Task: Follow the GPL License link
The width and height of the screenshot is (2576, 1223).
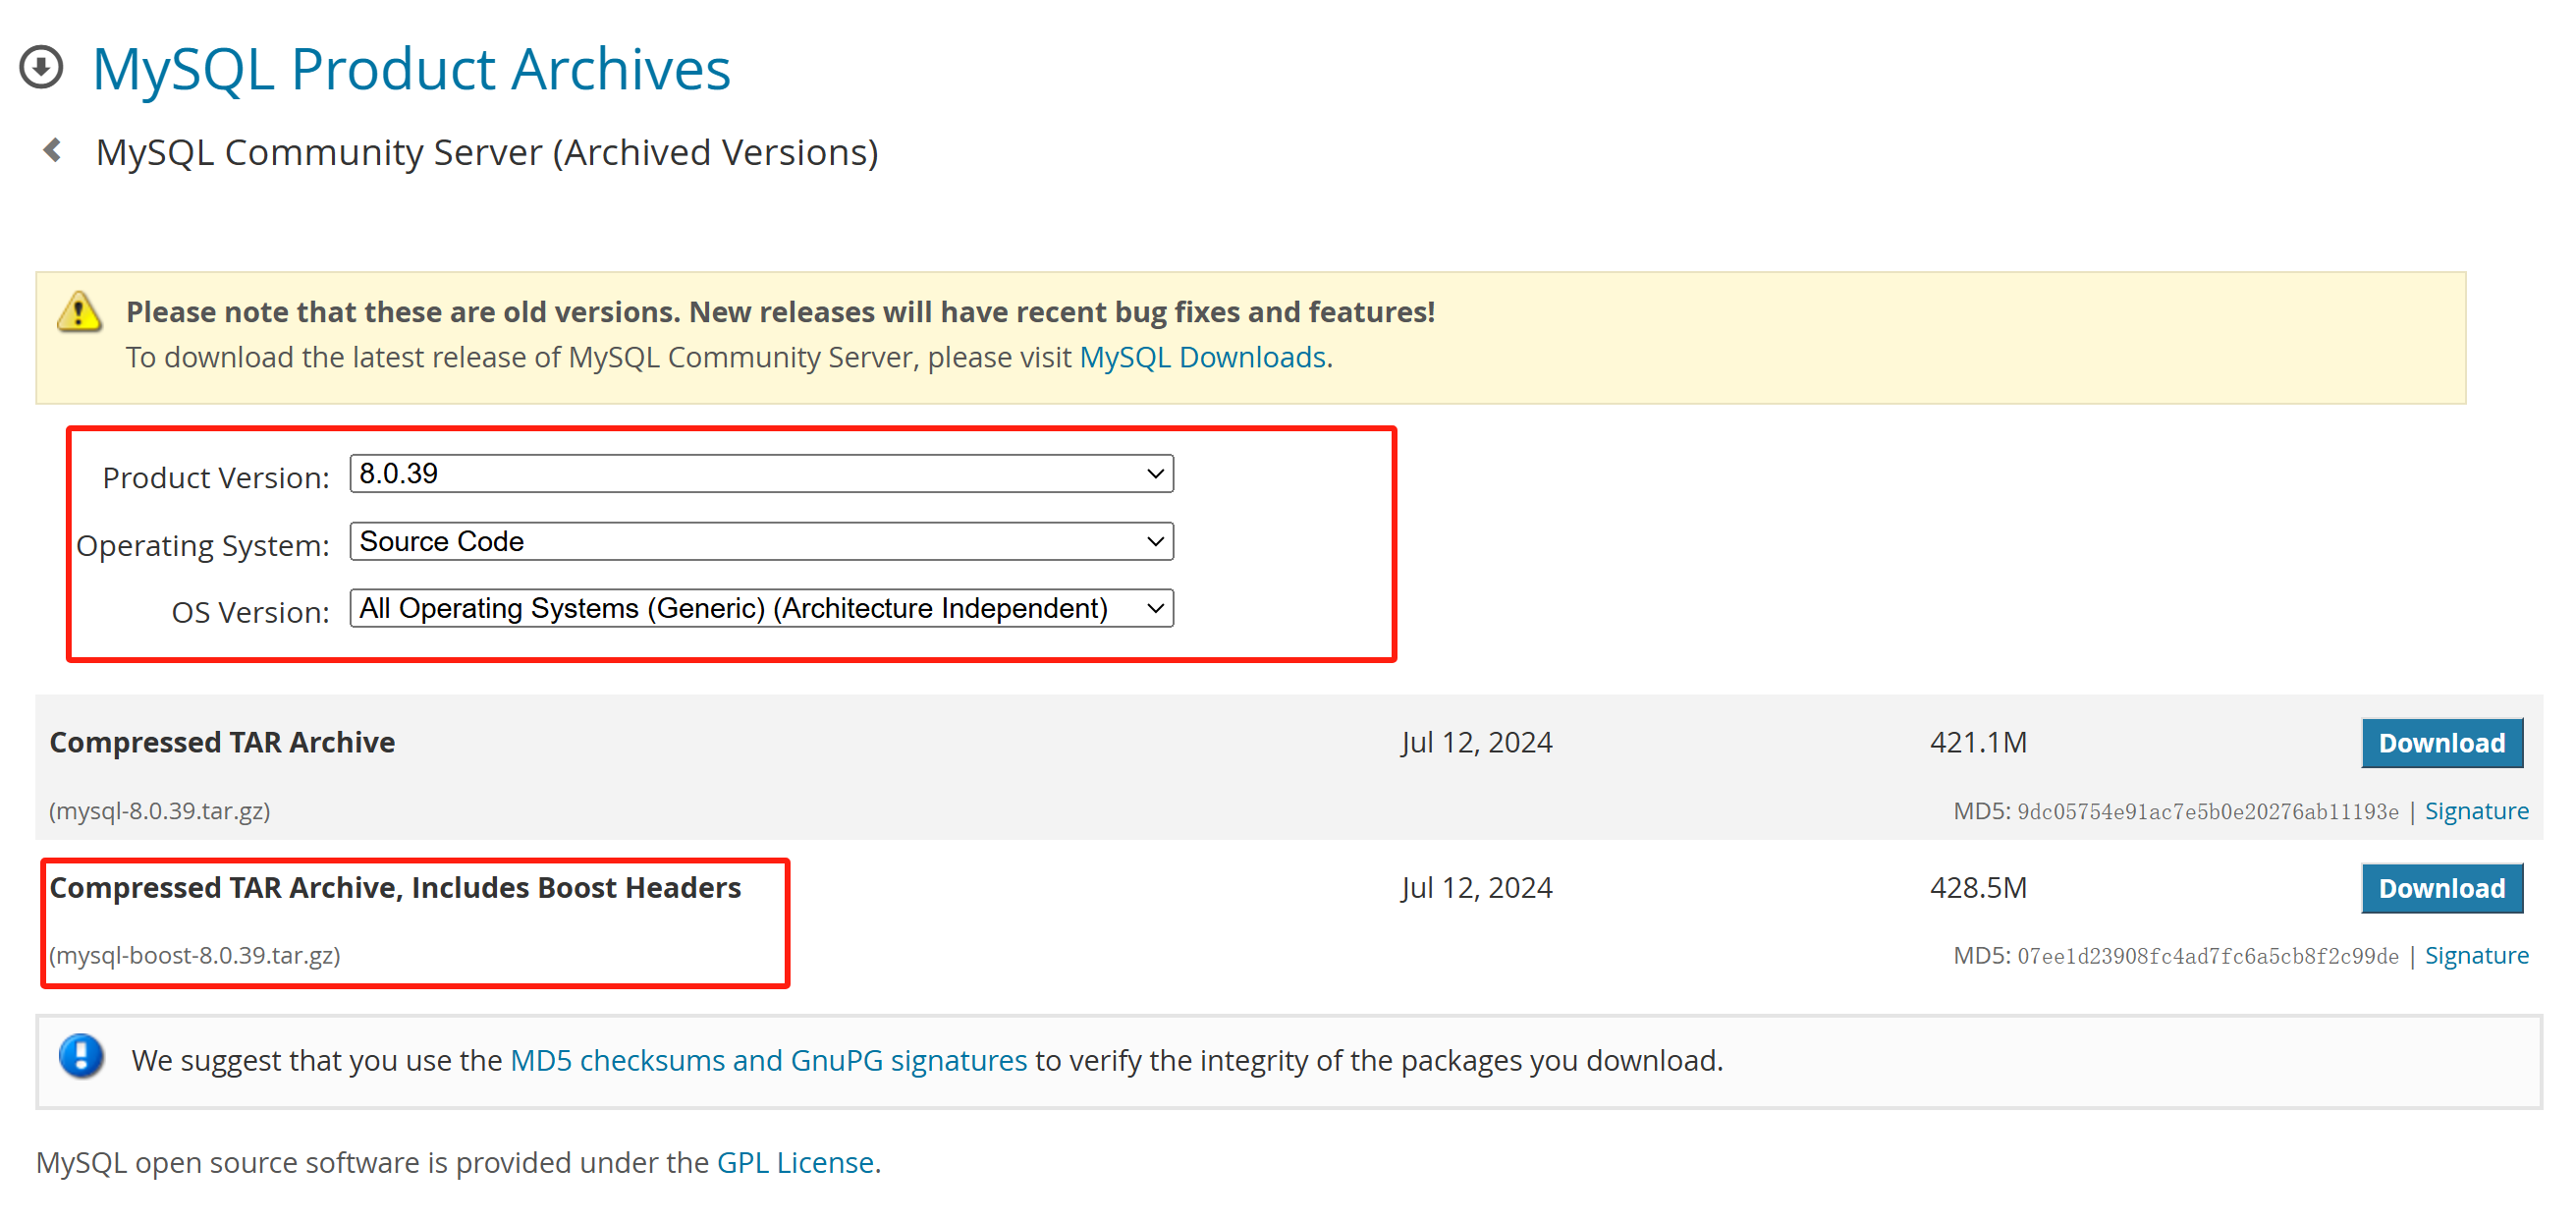Action: coord(795,1162)
